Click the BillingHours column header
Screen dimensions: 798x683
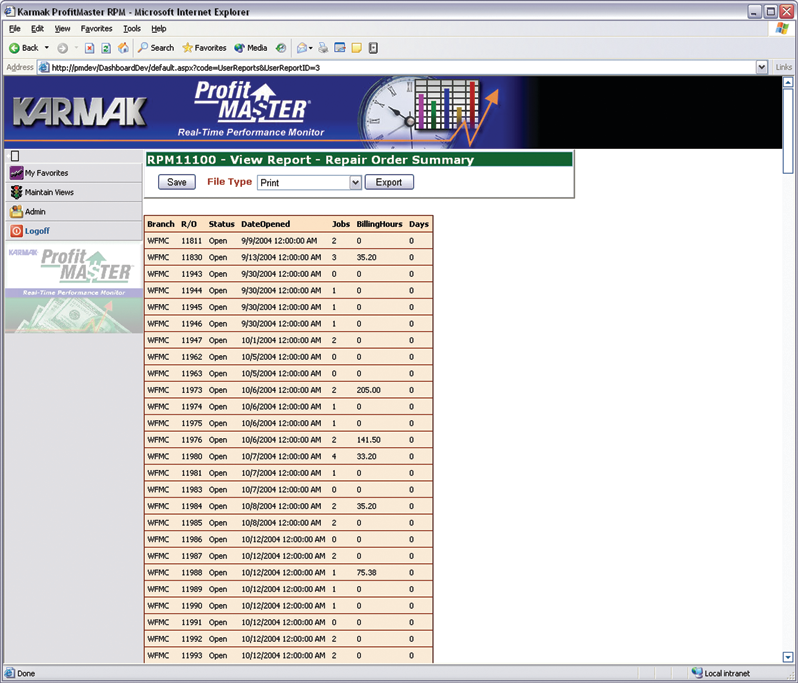pos(379,224)
